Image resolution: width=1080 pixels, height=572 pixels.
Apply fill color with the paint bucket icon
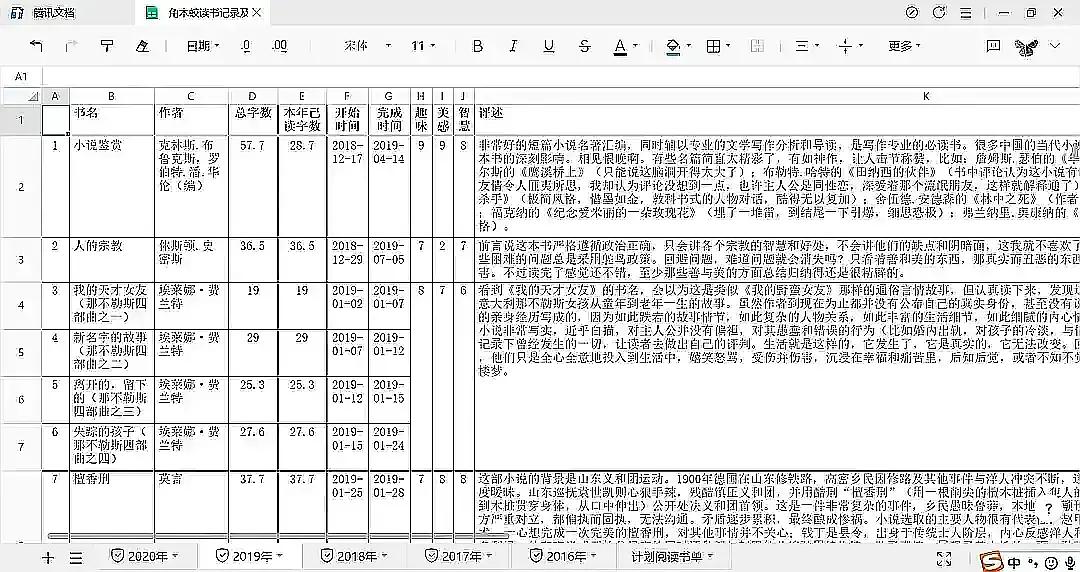tap(673, 46)
